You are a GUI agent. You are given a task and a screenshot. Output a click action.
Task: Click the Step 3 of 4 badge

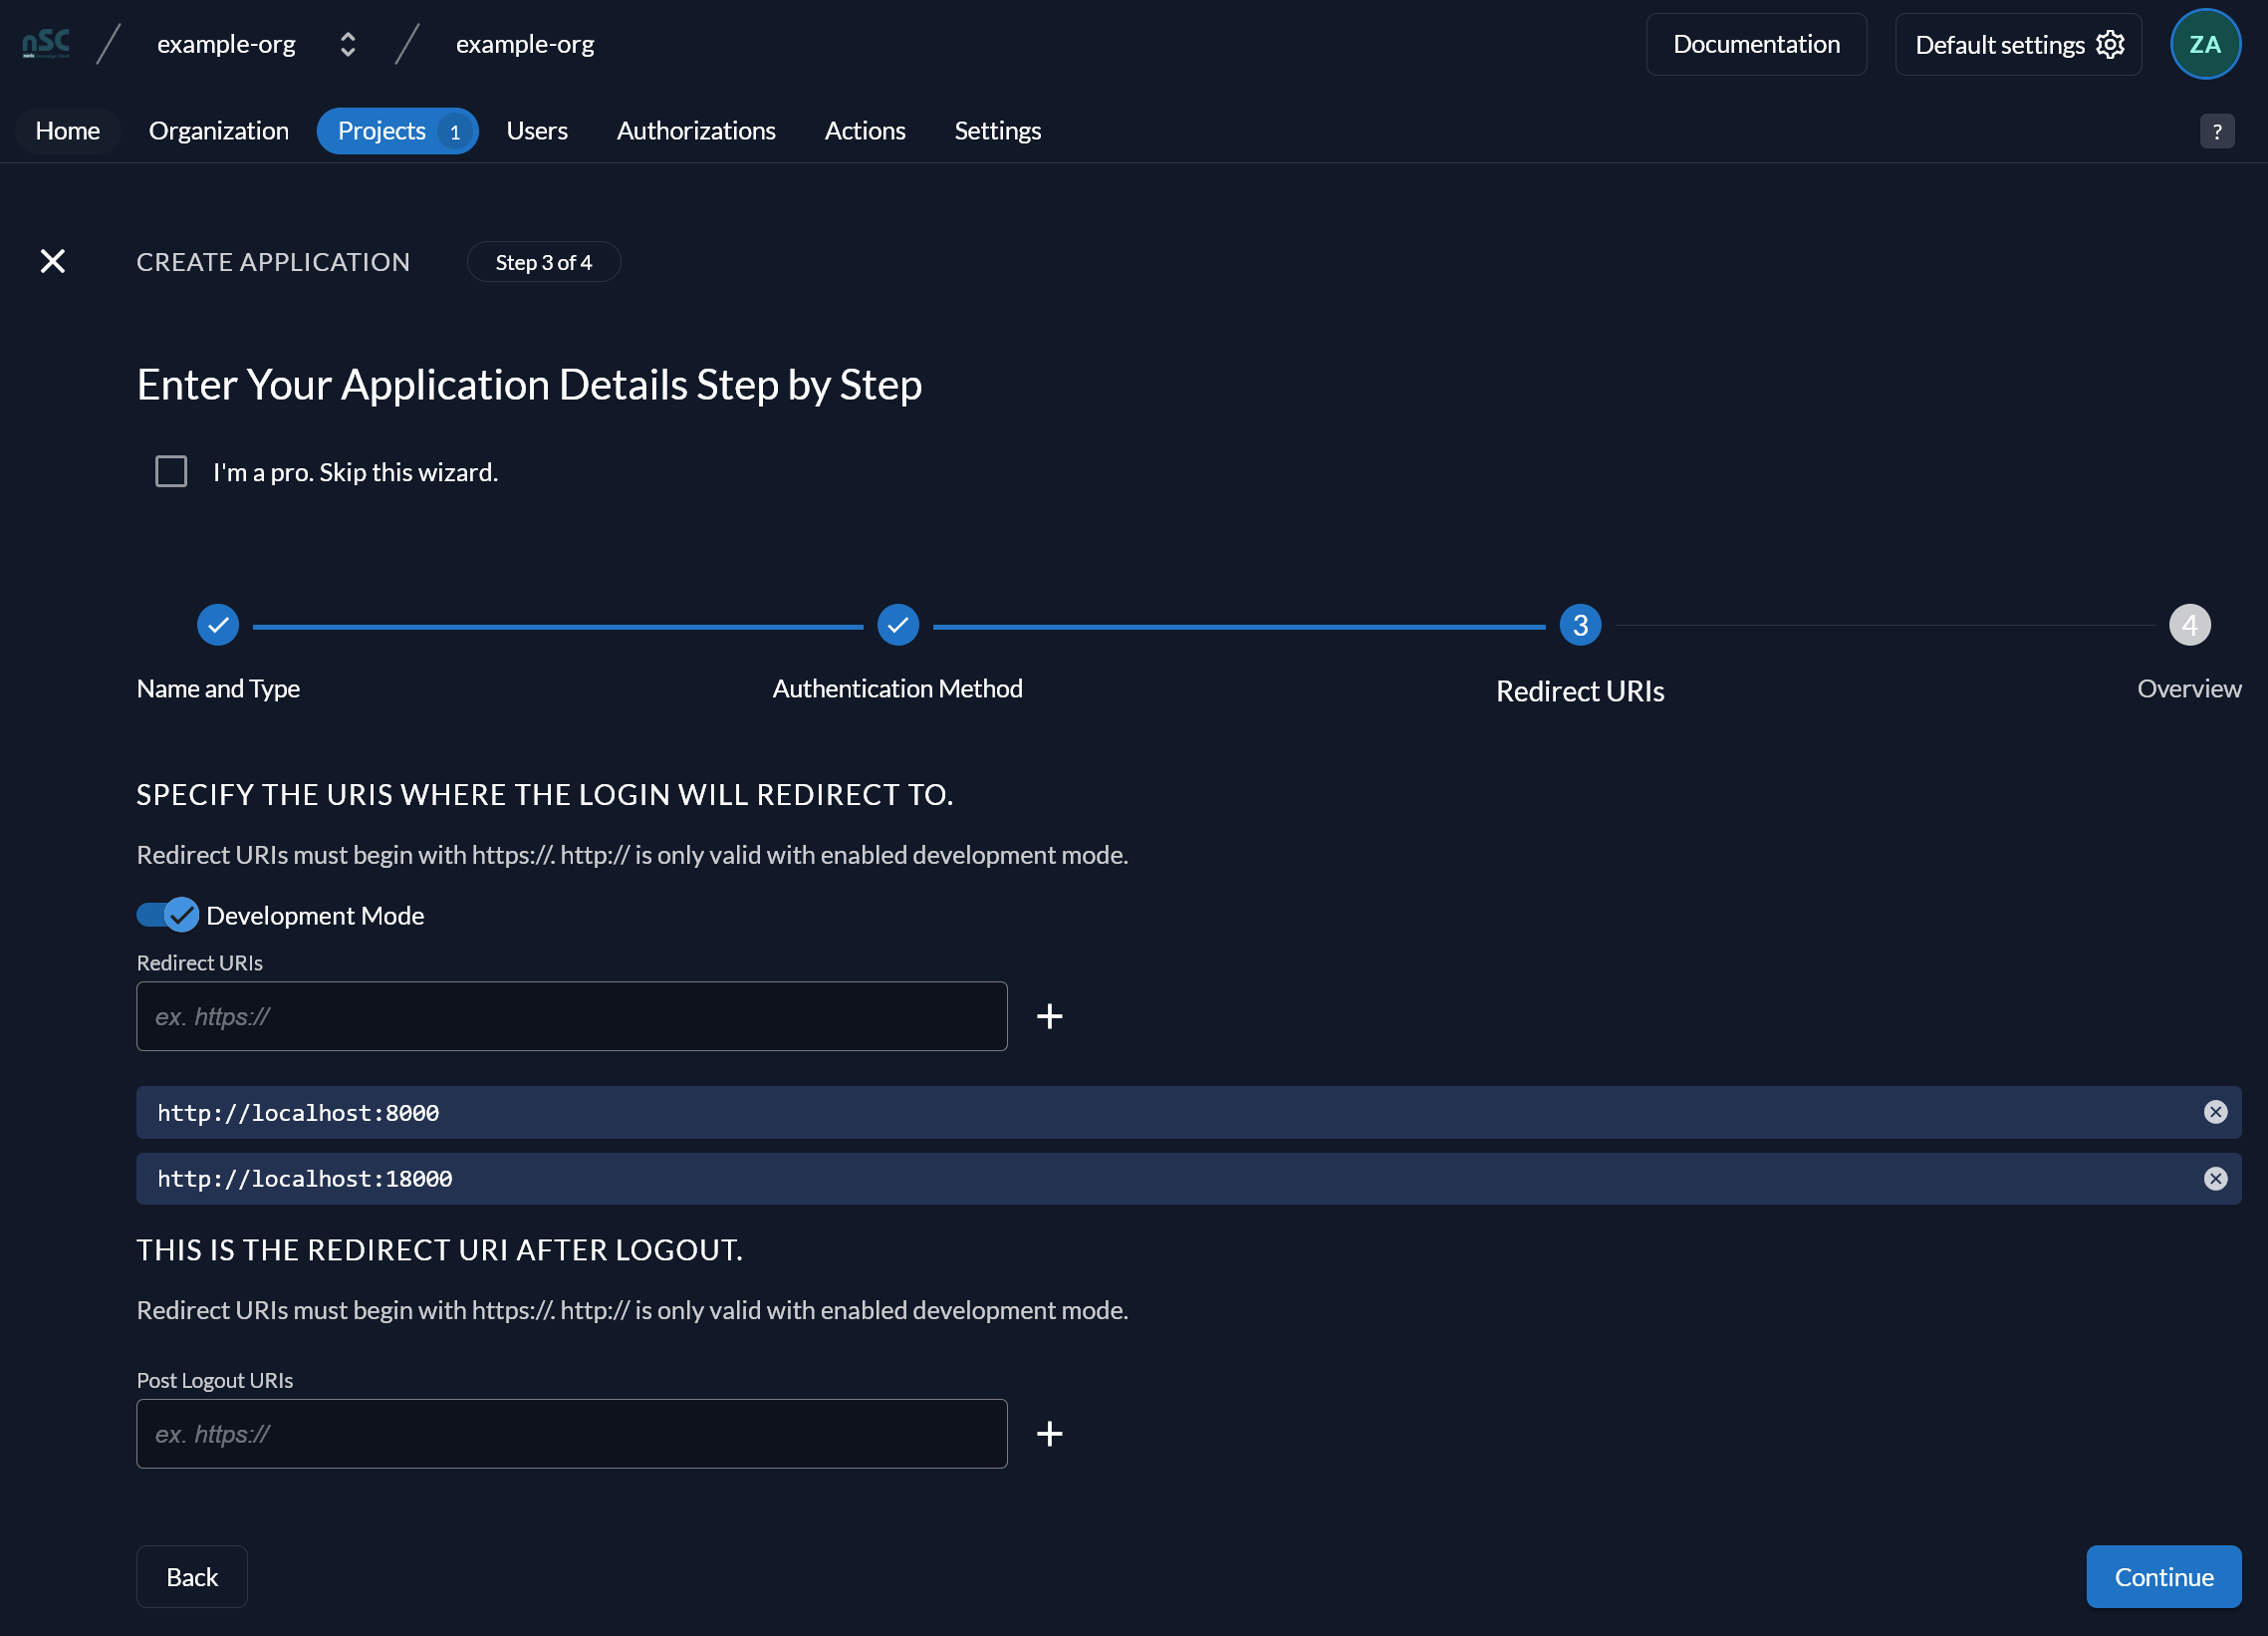[543, 262]
